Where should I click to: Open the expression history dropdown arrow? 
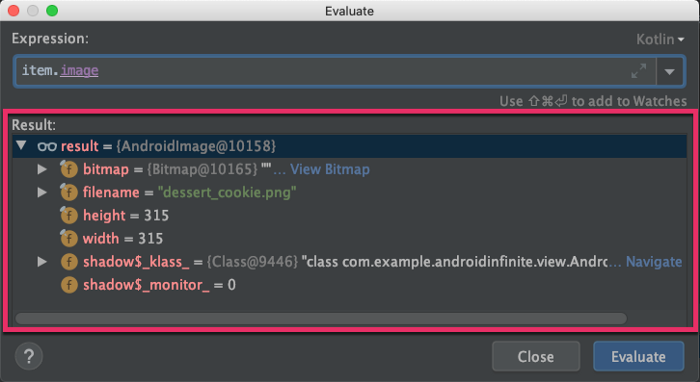click(x=669, y=71)
